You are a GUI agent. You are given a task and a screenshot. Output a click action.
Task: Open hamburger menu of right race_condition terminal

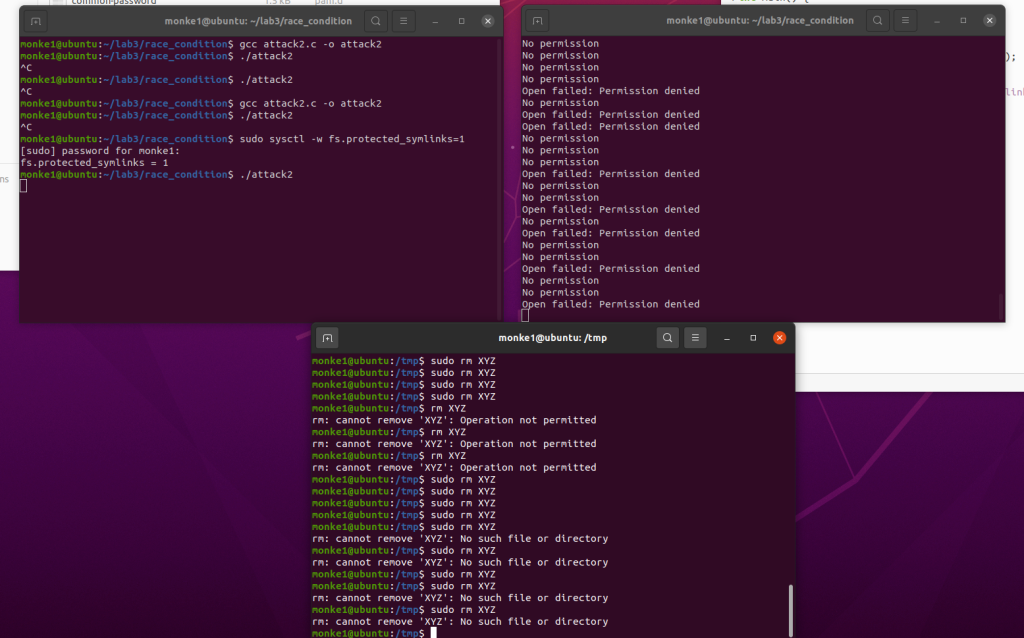tap(905, 20)
